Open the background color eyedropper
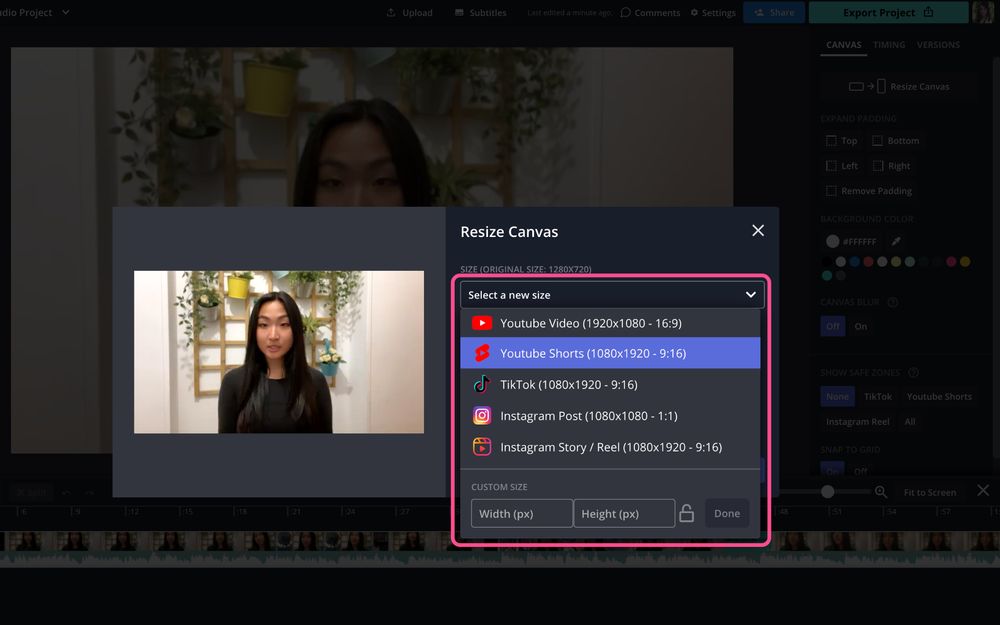The image size is (1000, 625). click(895, 240)
